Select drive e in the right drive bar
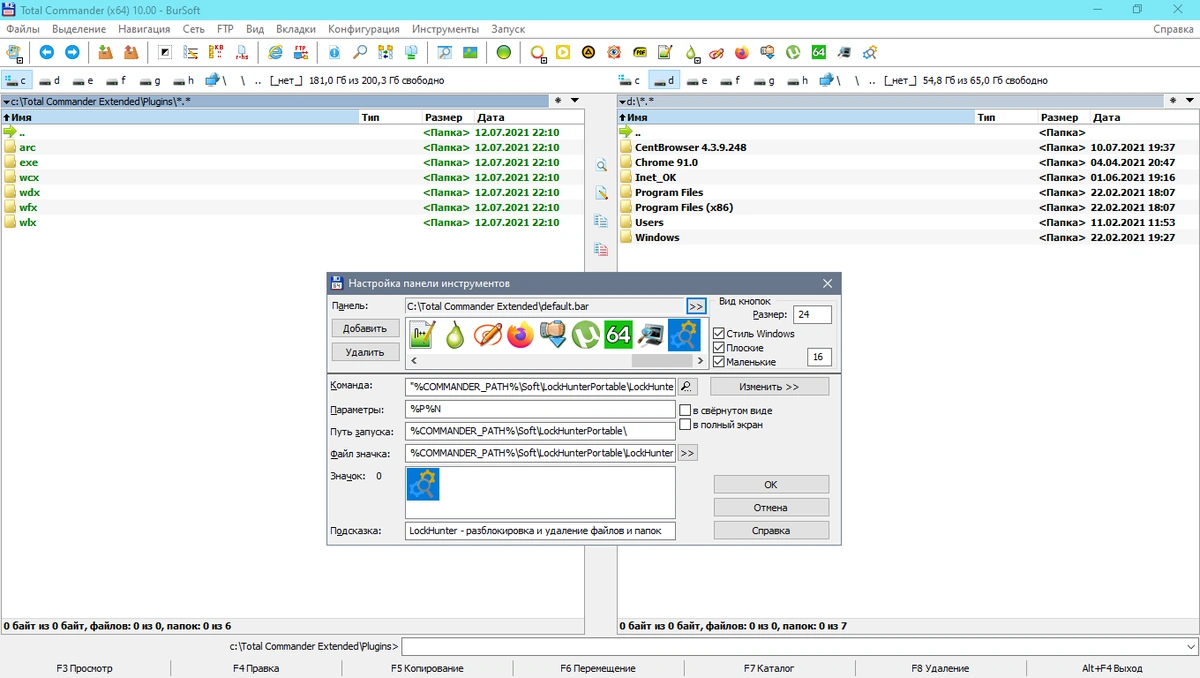Viewport: 1200px width, 678px height. [x=696, y=80]
